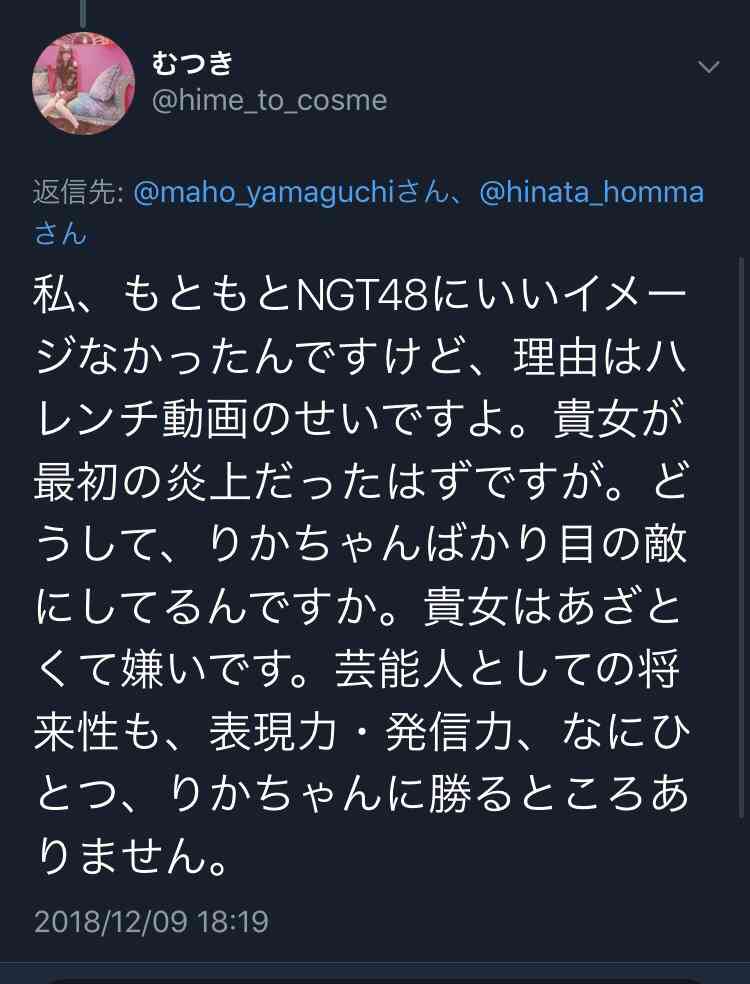Click the thread connector line above avatar
Screen dimensions: 750x984
pos(83,13)
